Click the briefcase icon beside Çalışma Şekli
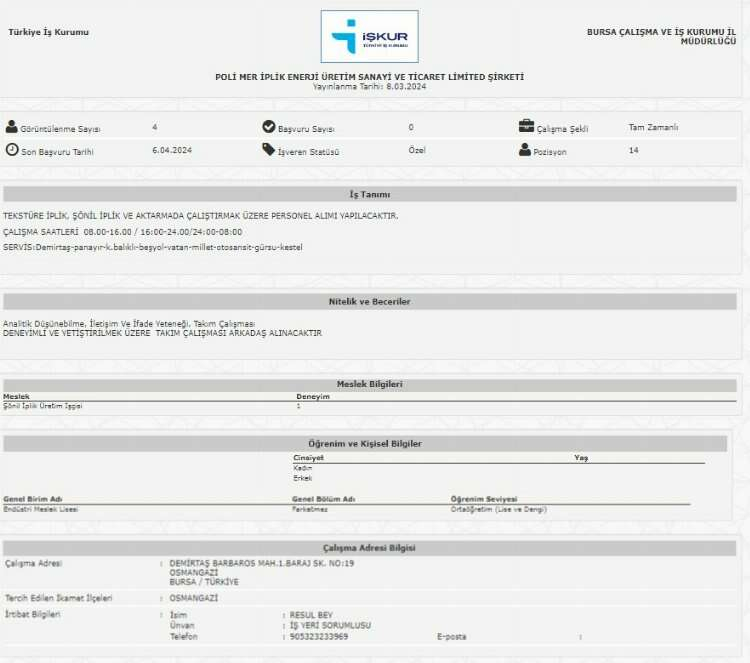The image size is (750, 663). pos(526,127)
